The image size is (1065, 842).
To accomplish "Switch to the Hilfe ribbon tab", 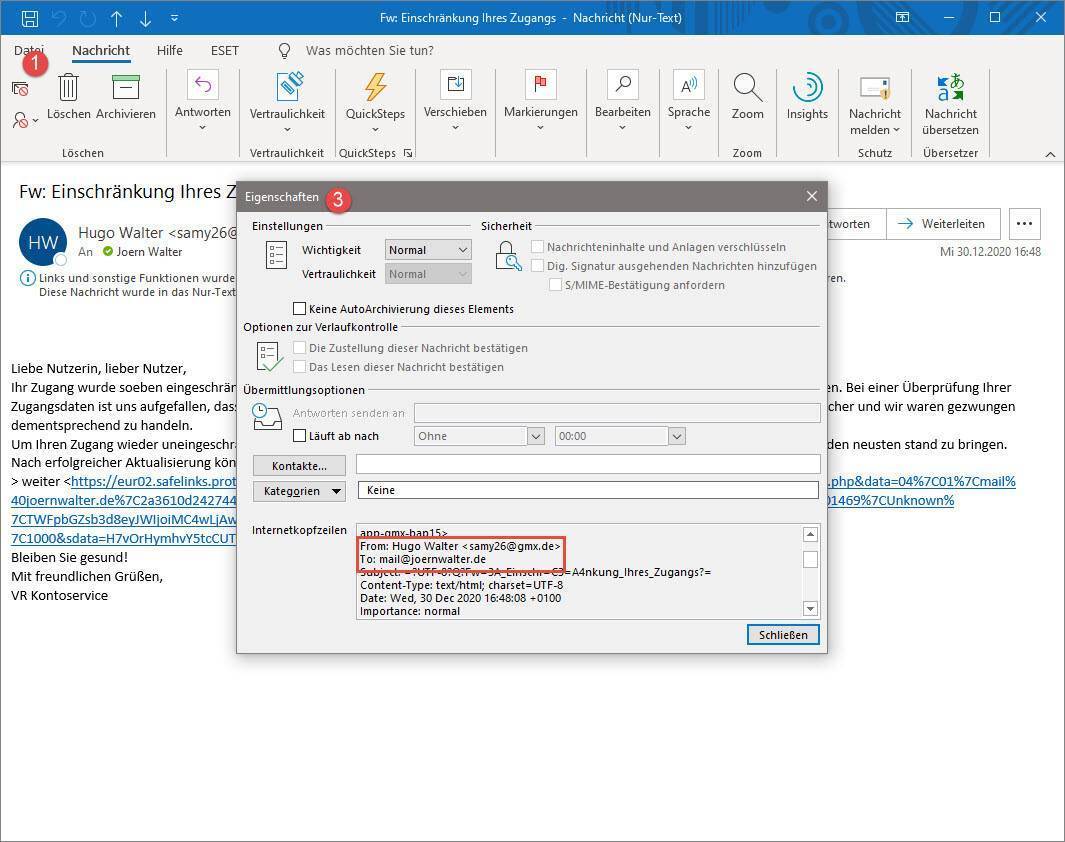I will click(169, 50).
